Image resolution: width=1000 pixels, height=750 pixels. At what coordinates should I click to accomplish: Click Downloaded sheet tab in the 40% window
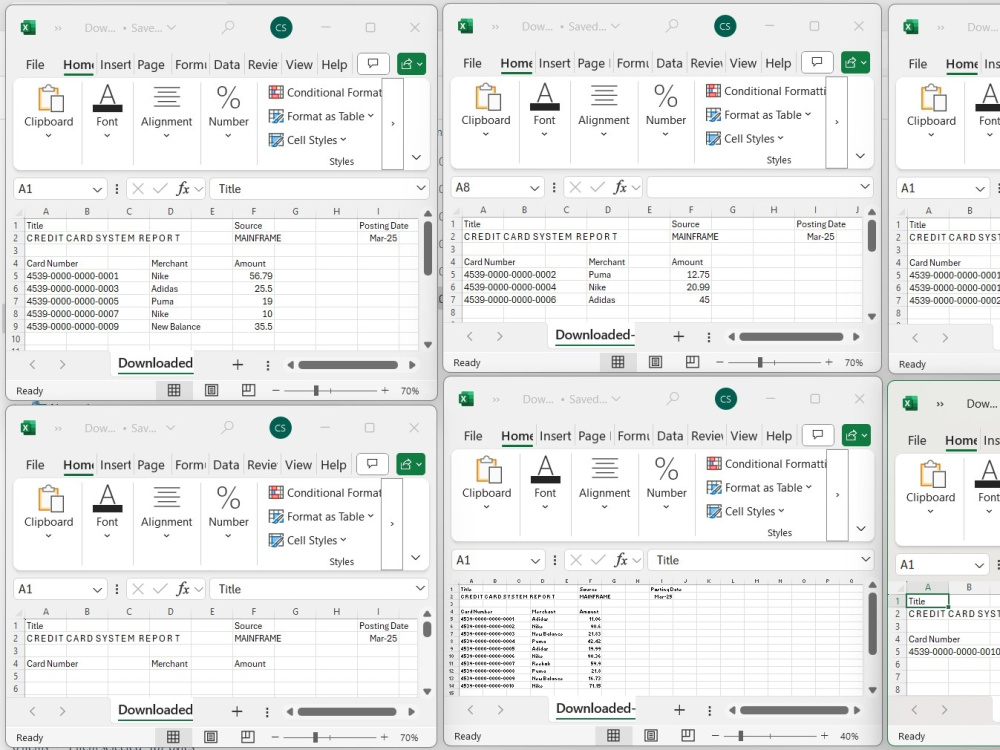coord(596,709)
